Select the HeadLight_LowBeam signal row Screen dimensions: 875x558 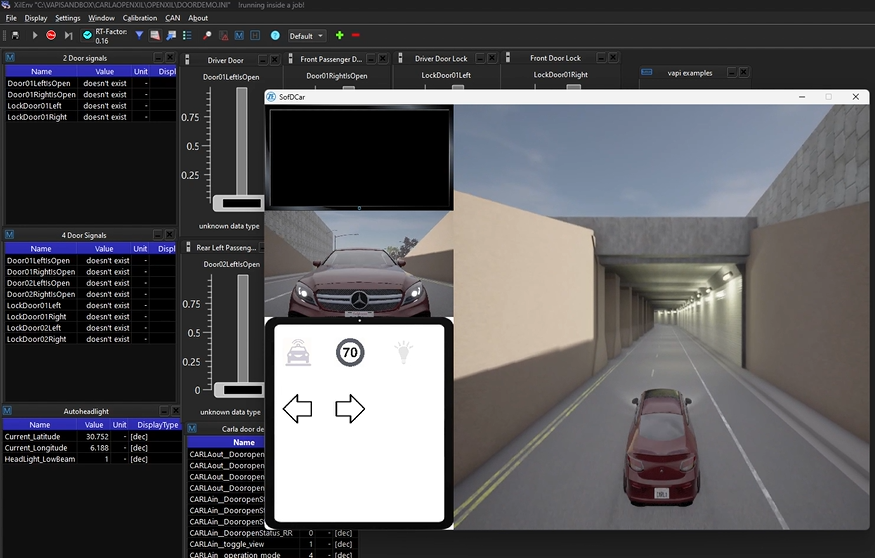pos(38,459)
